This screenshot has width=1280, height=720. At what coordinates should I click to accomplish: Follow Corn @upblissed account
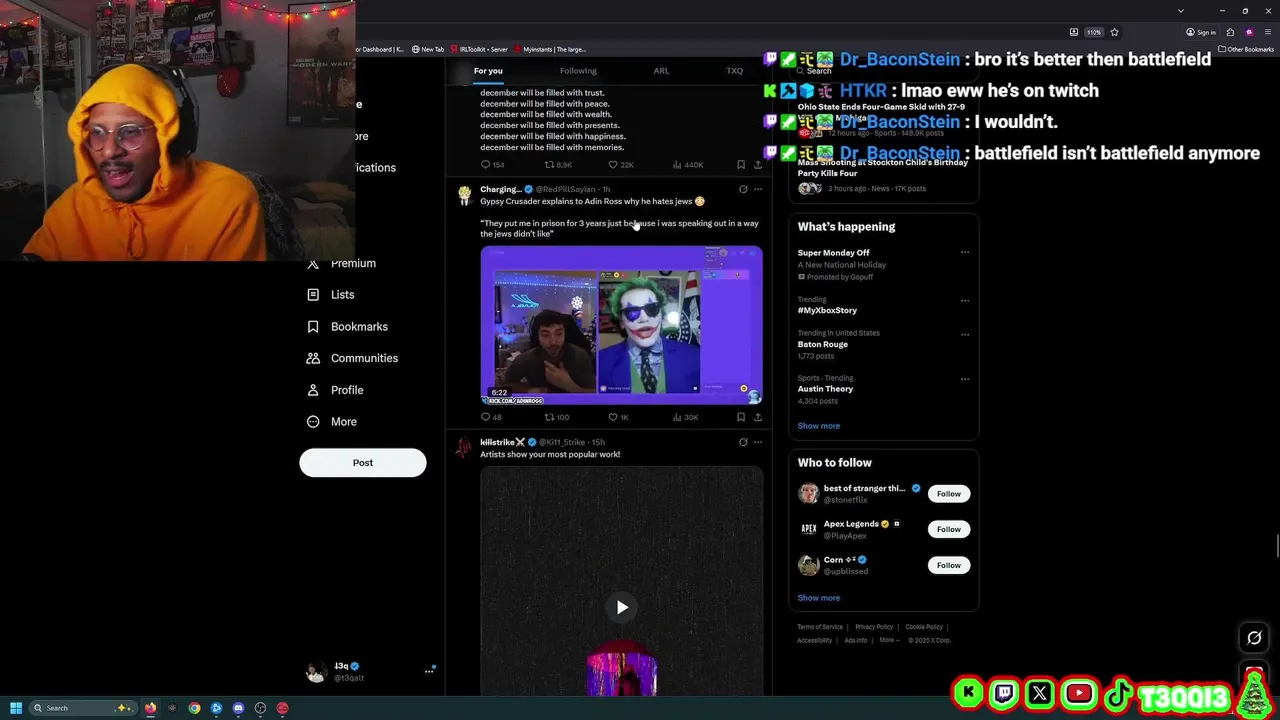(948, 565)
